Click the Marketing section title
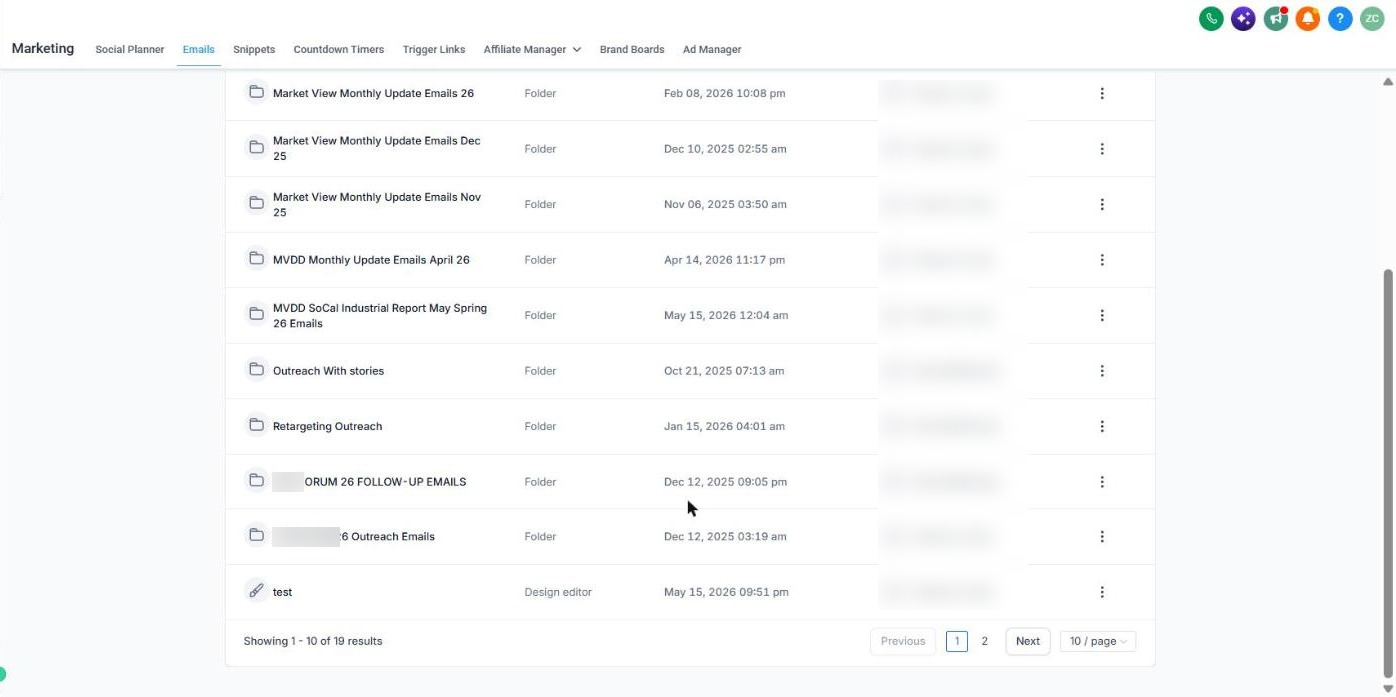The height and width of the screenshot is (697, 1396). pyautogui.click(x=43, y=48)
